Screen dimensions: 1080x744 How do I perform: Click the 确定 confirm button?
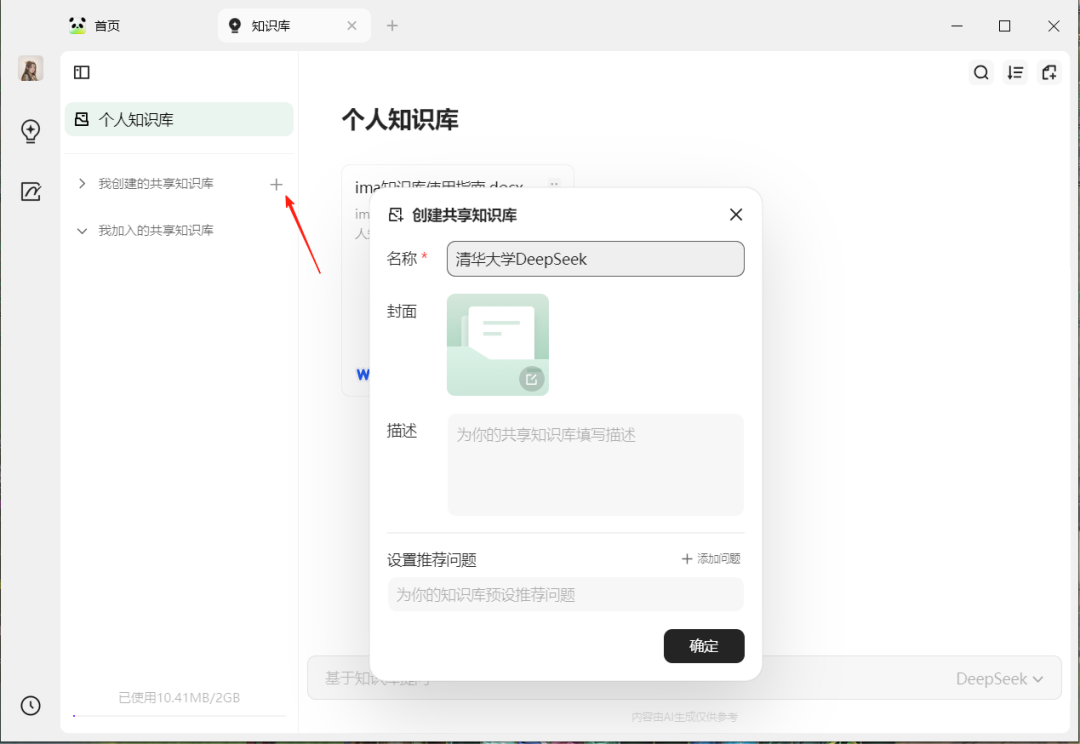(703, 646)
